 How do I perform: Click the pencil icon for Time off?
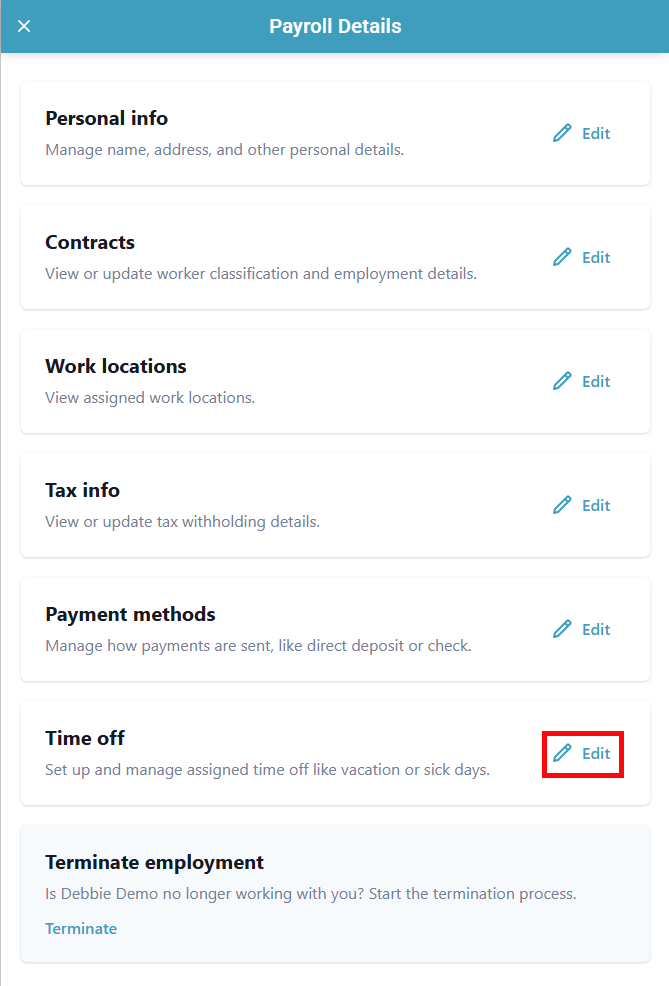(x=562, y=753)
